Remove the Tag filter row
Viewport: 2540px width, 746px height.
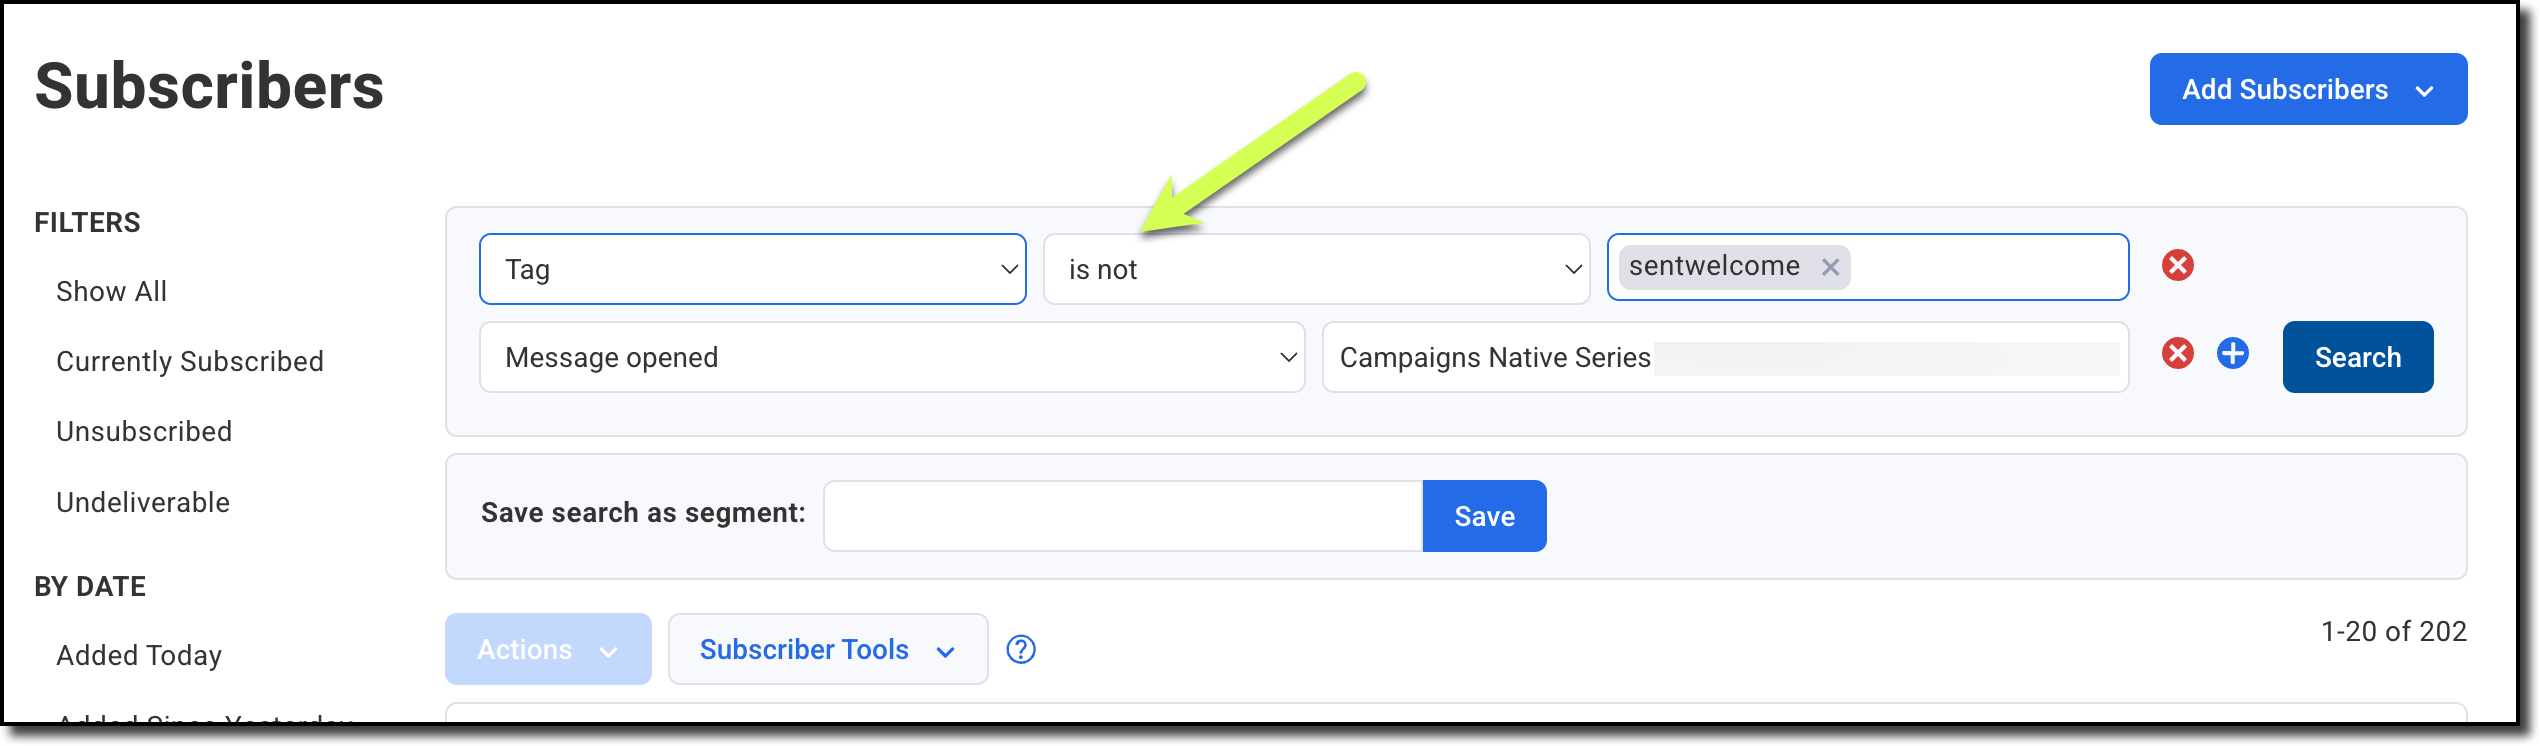(2177, 266)
